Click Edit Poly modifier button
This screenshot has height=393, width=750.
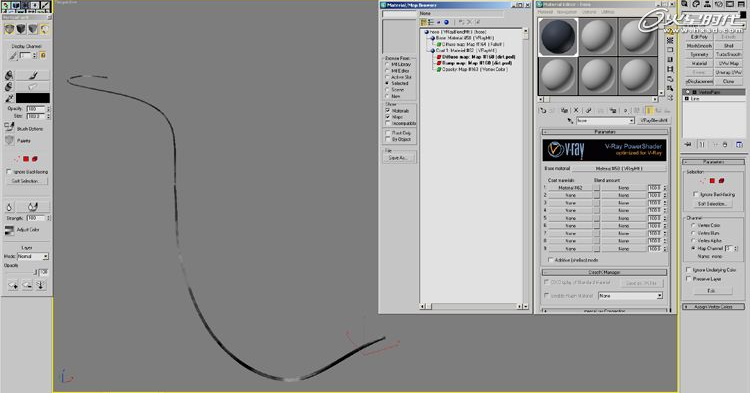click(x=699, y=37)
